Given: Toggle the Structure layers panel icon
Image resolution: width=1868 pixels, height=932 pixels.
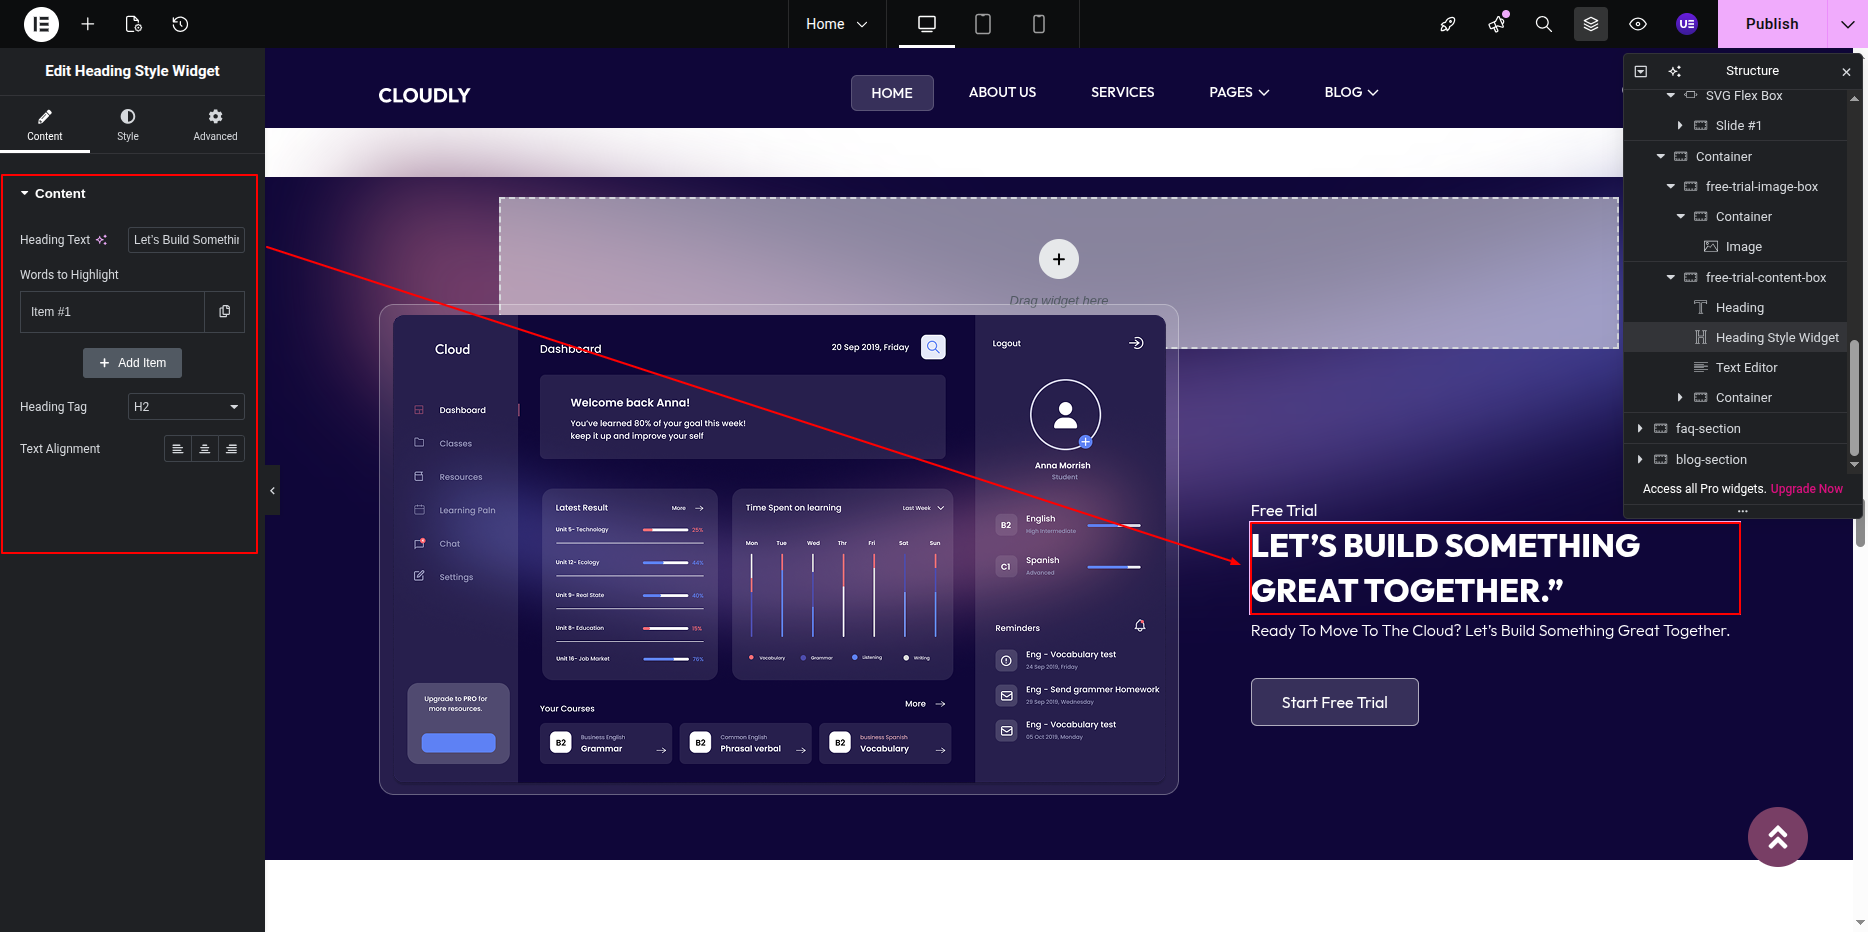Looking at the screenshot, I should click(x=1591, y=24).
